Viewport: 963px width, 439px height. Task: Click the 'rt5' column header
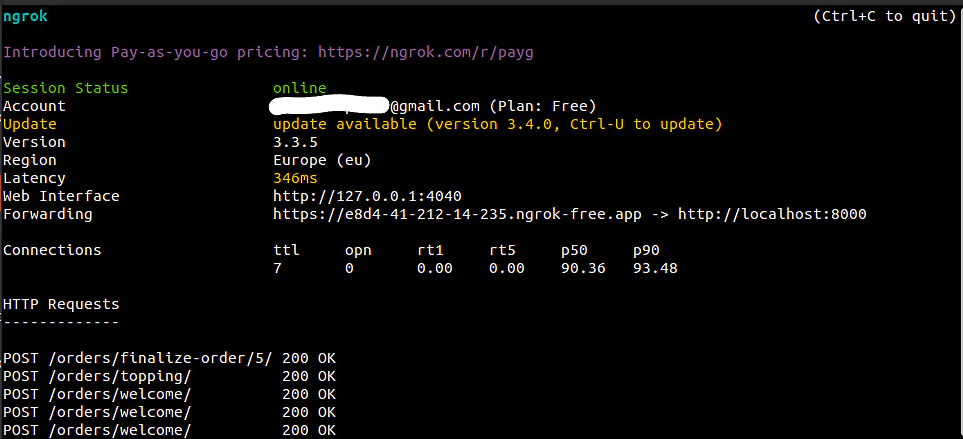coord(502,251)
